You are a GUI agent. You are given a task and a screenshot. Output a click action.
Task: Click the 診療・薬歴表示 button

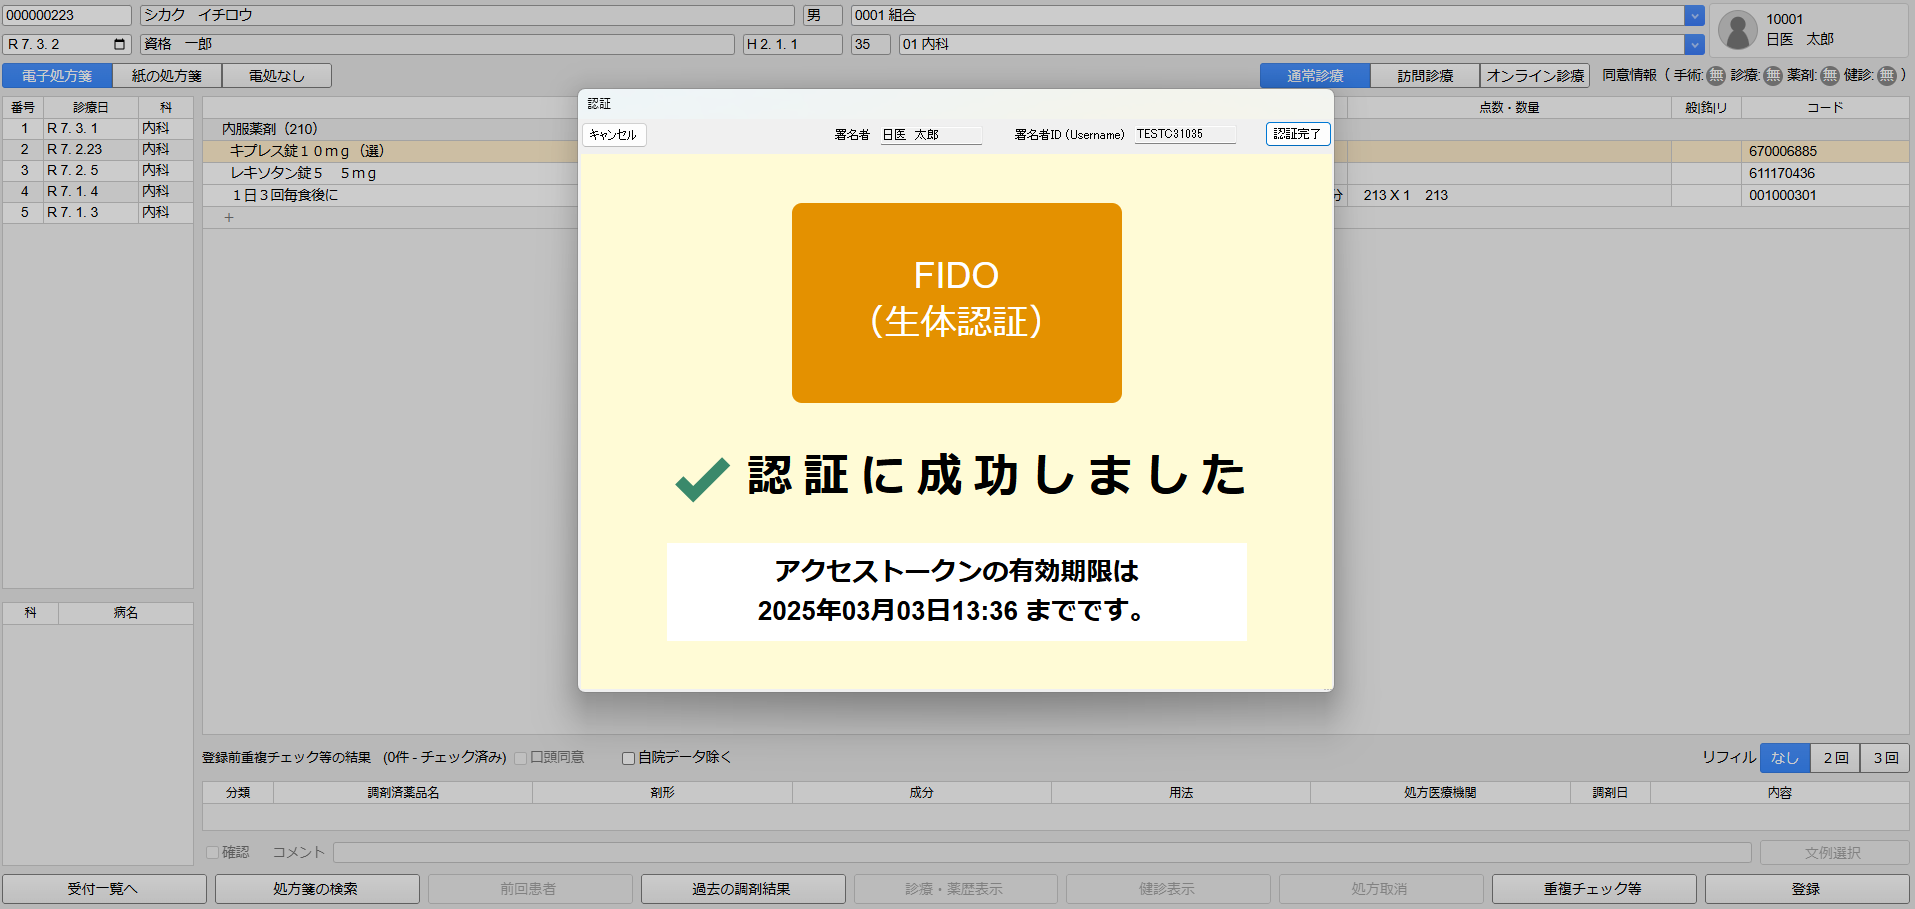pos(956,889)
